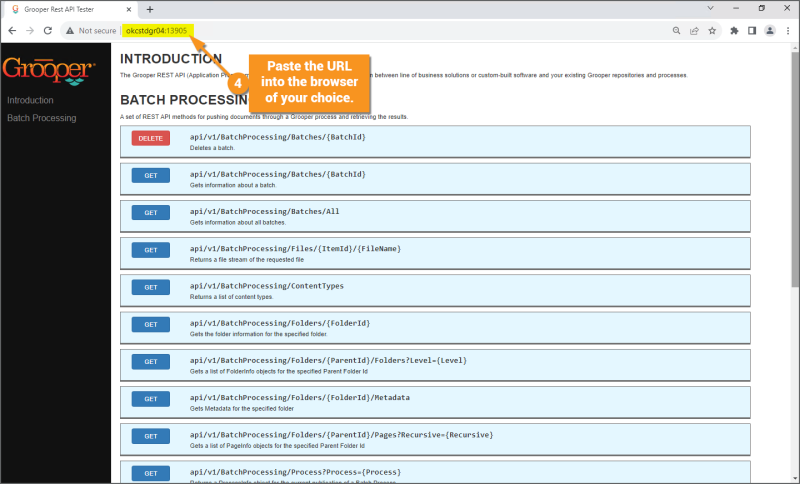Click GET for Process?Process={Process} endpoint
This screenshot has width=800, height=484.
click(x=151, y=473)
